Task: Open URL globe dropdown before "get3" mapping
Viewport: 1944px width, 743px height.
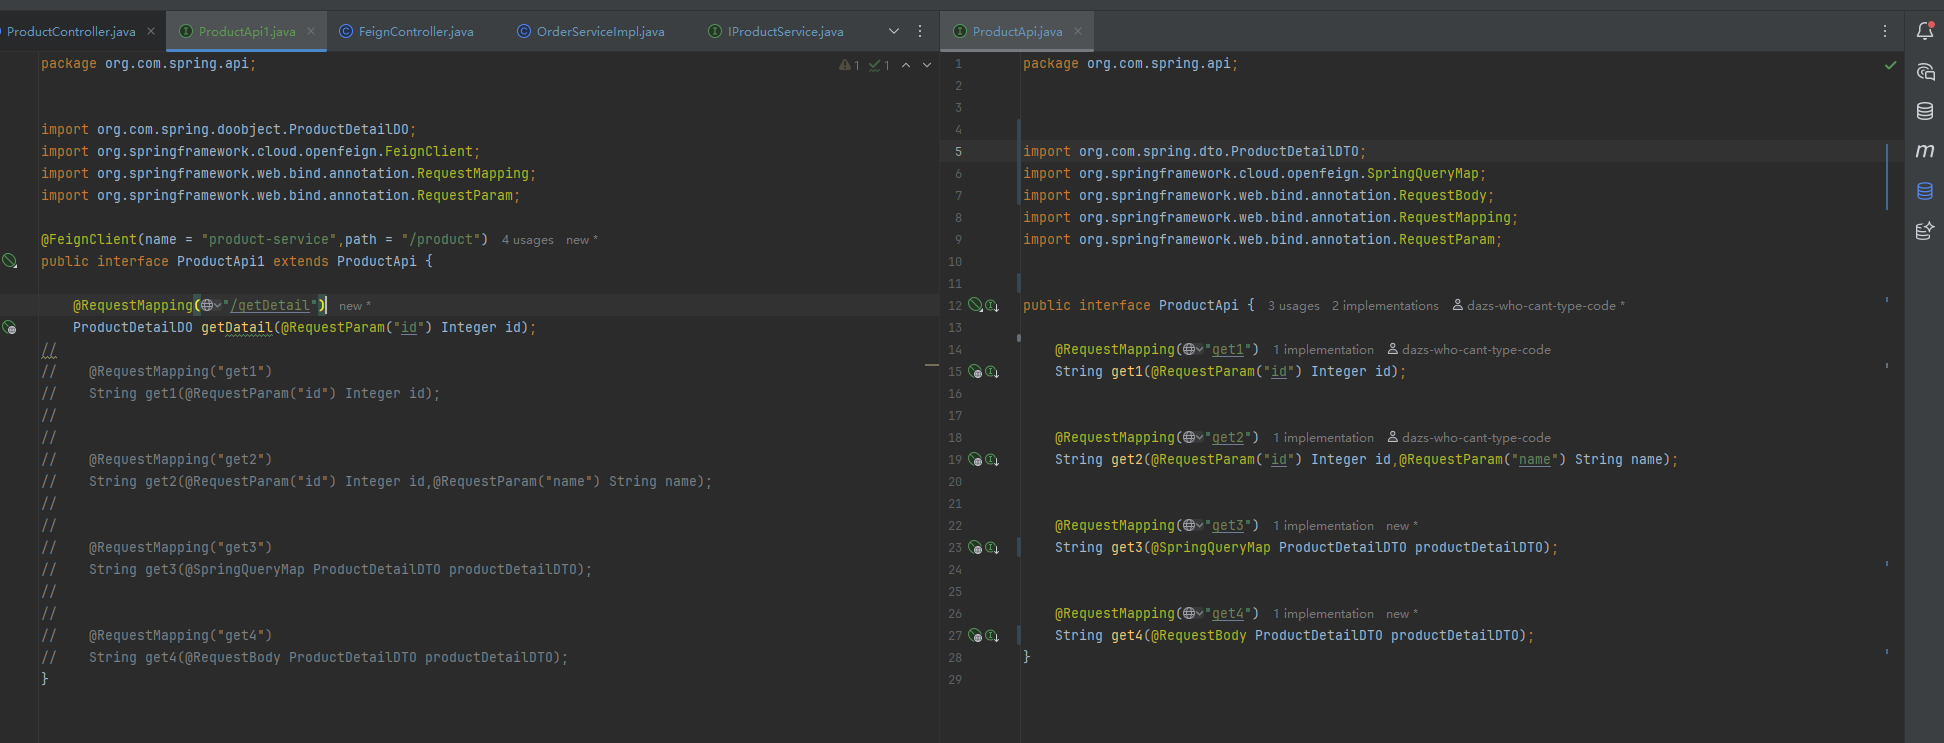Action: click(x=1192, y=525)
